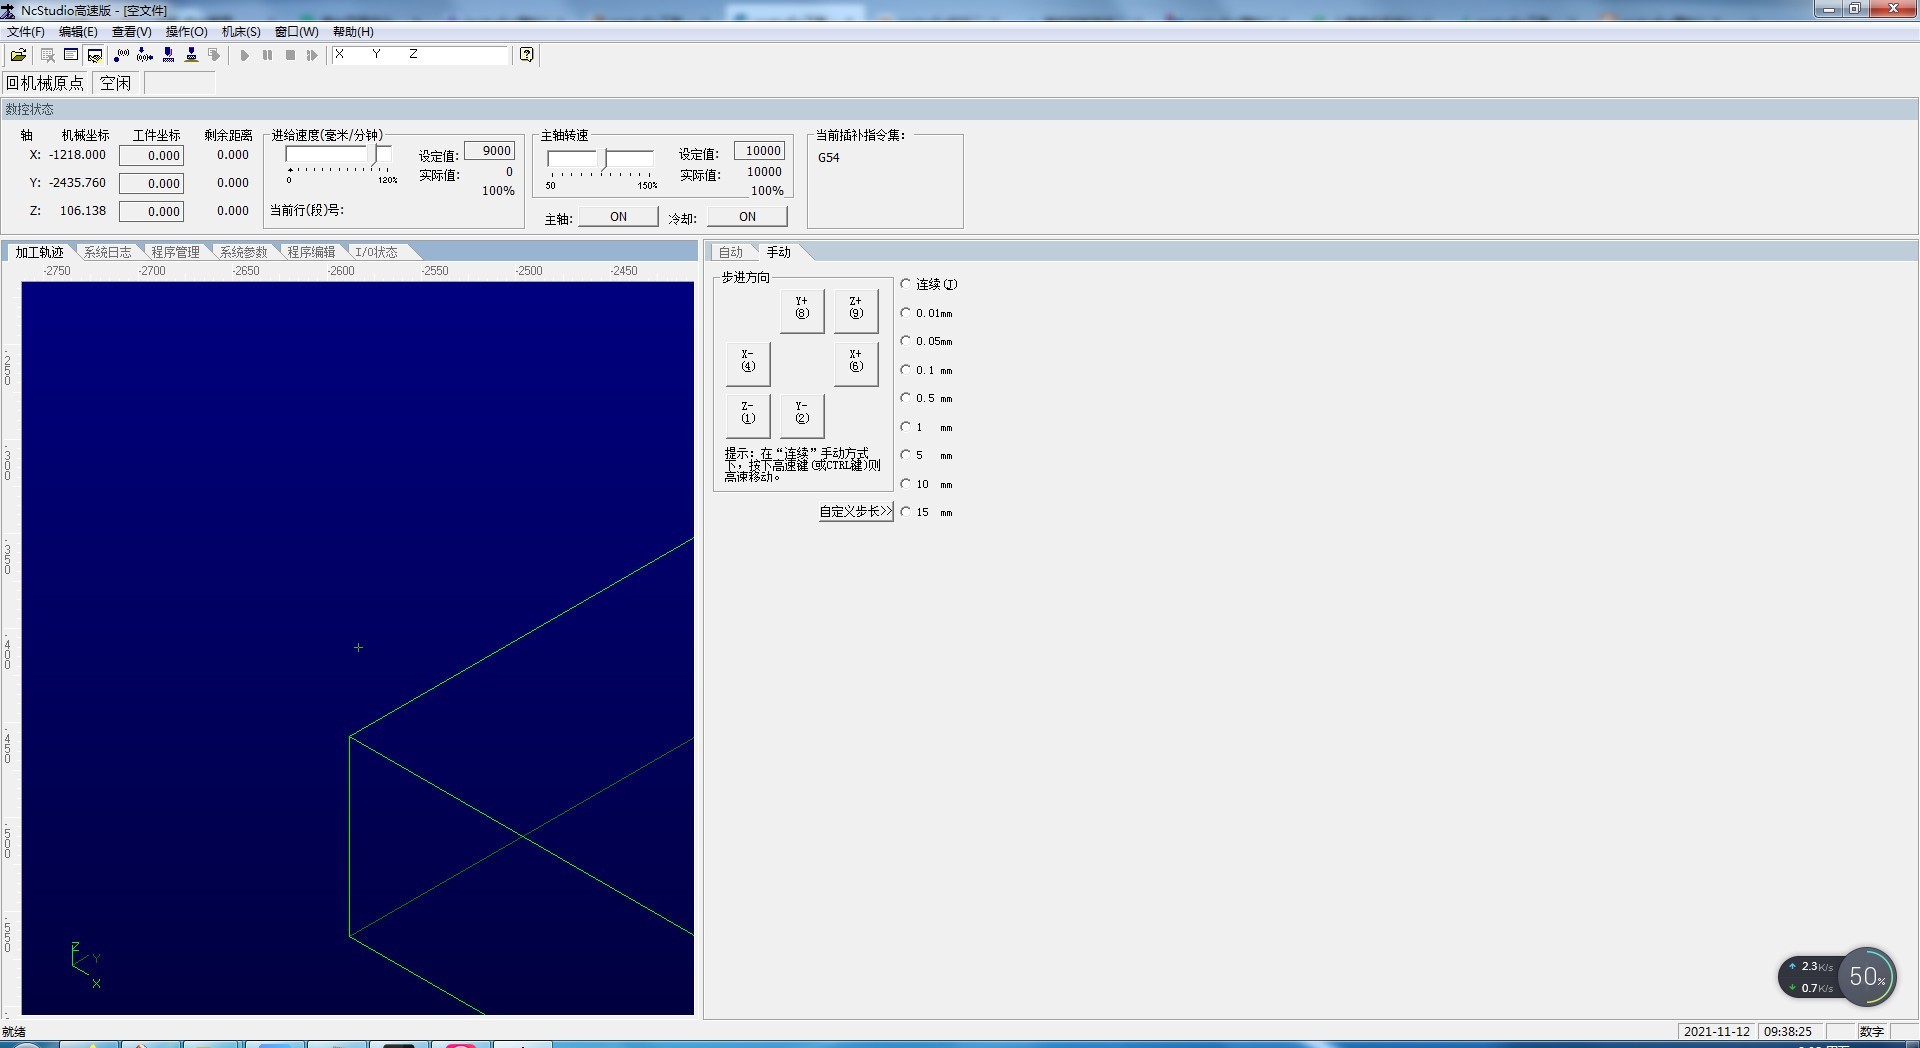
Task: Switch to the 系统参数 tab
Action: pyautogui.click(x=243, y=252)
